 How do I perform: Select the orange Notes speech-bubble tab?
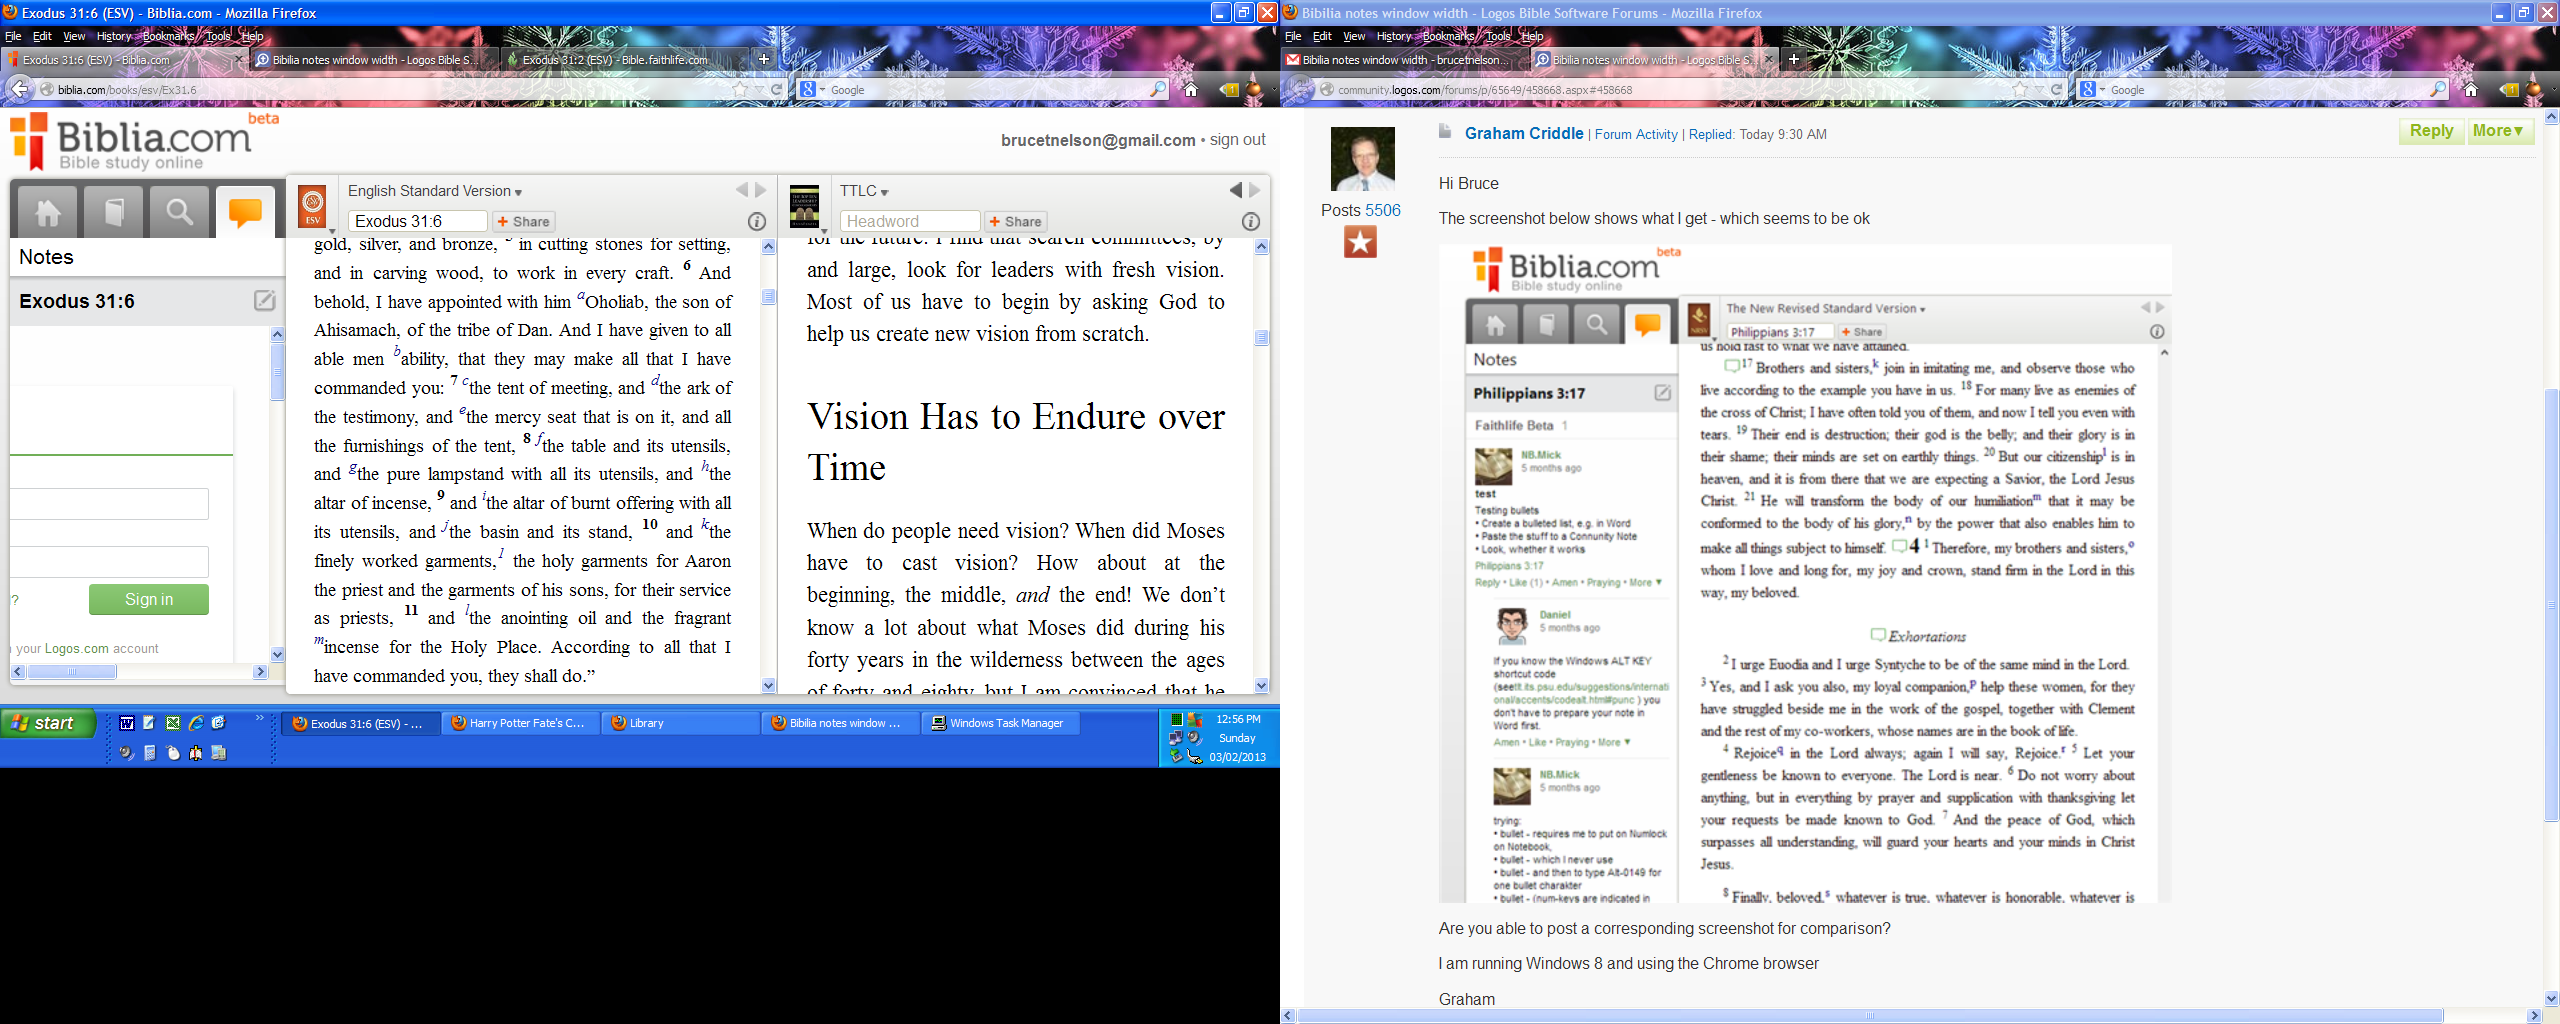pos(245,212)
